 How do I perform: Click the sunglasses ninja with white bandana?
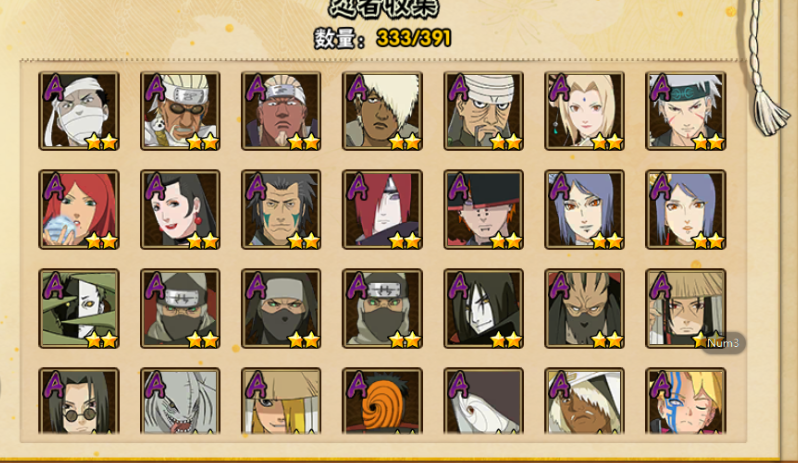click(180, 111)
